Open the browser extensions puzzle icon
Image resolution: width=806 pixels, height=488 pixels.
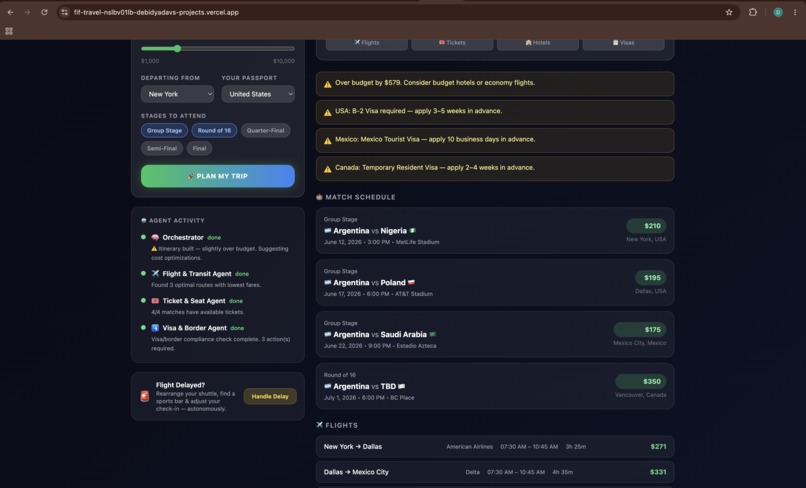[753, 12]
